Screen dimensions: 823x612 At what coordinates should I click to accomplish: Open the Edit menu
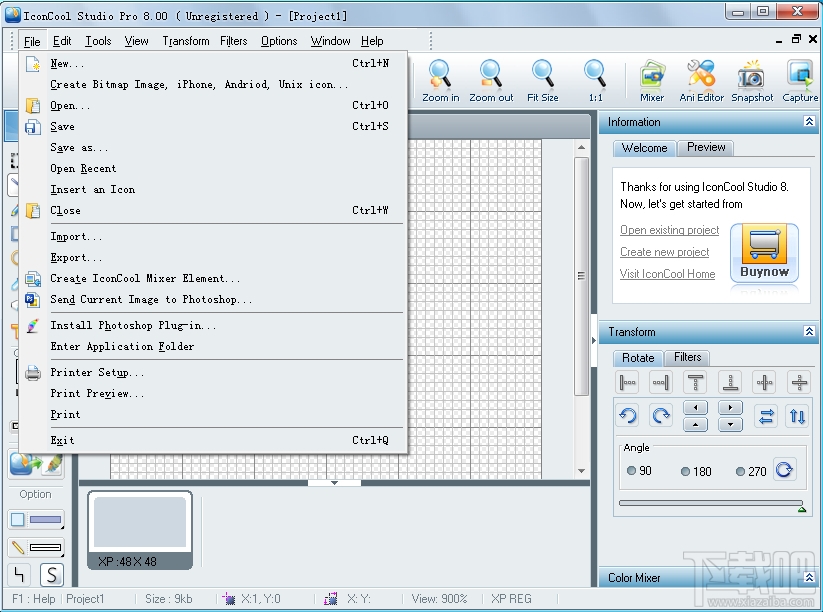[62, 41]
